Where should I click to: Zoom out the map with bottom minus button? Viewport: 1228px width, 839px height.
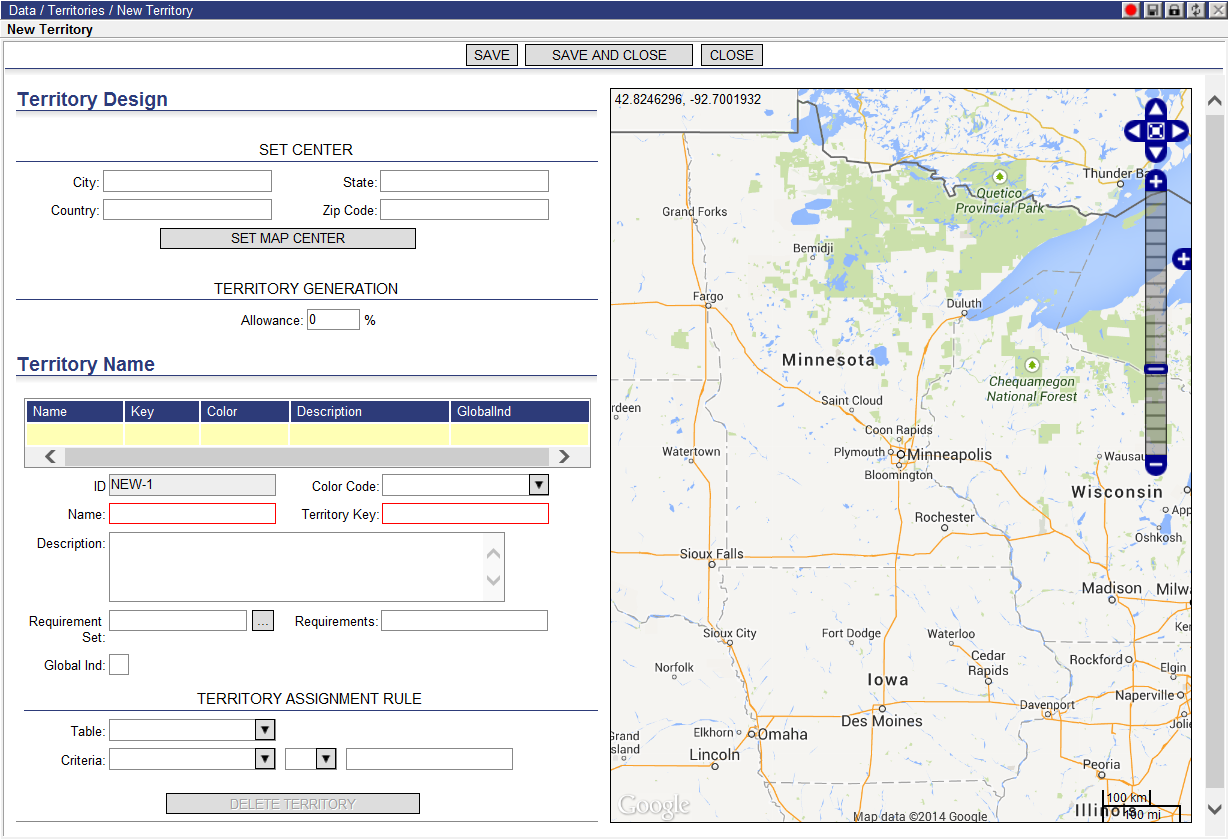click(1156, 464)
